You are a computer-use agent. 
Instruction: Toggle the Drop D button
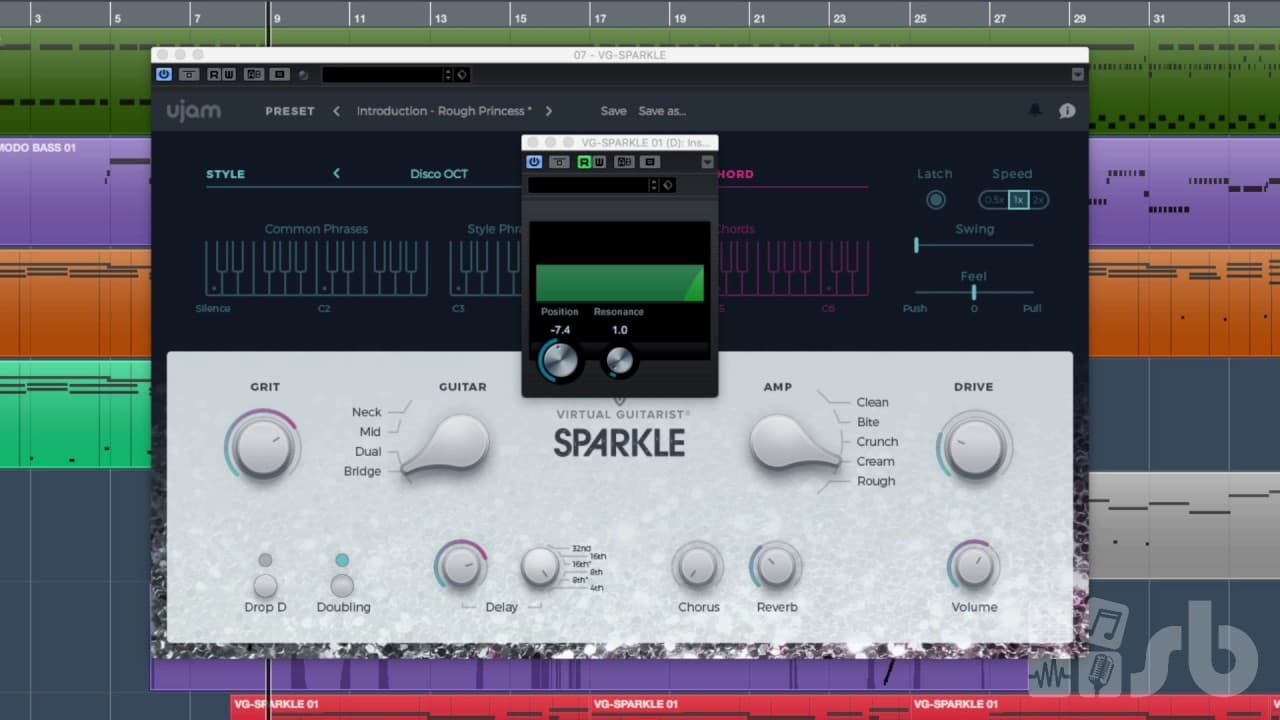pyautogui.click(x=265, y=585)
